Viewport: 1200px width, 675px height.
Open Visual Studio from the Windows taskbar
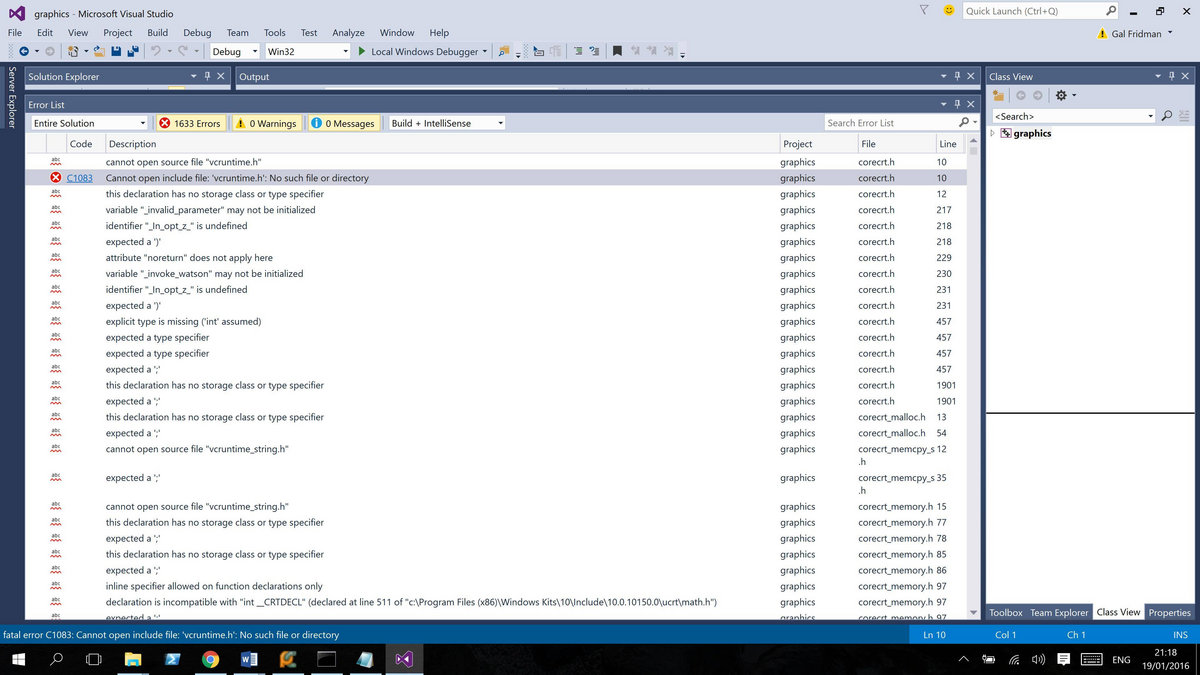point(403,659)
